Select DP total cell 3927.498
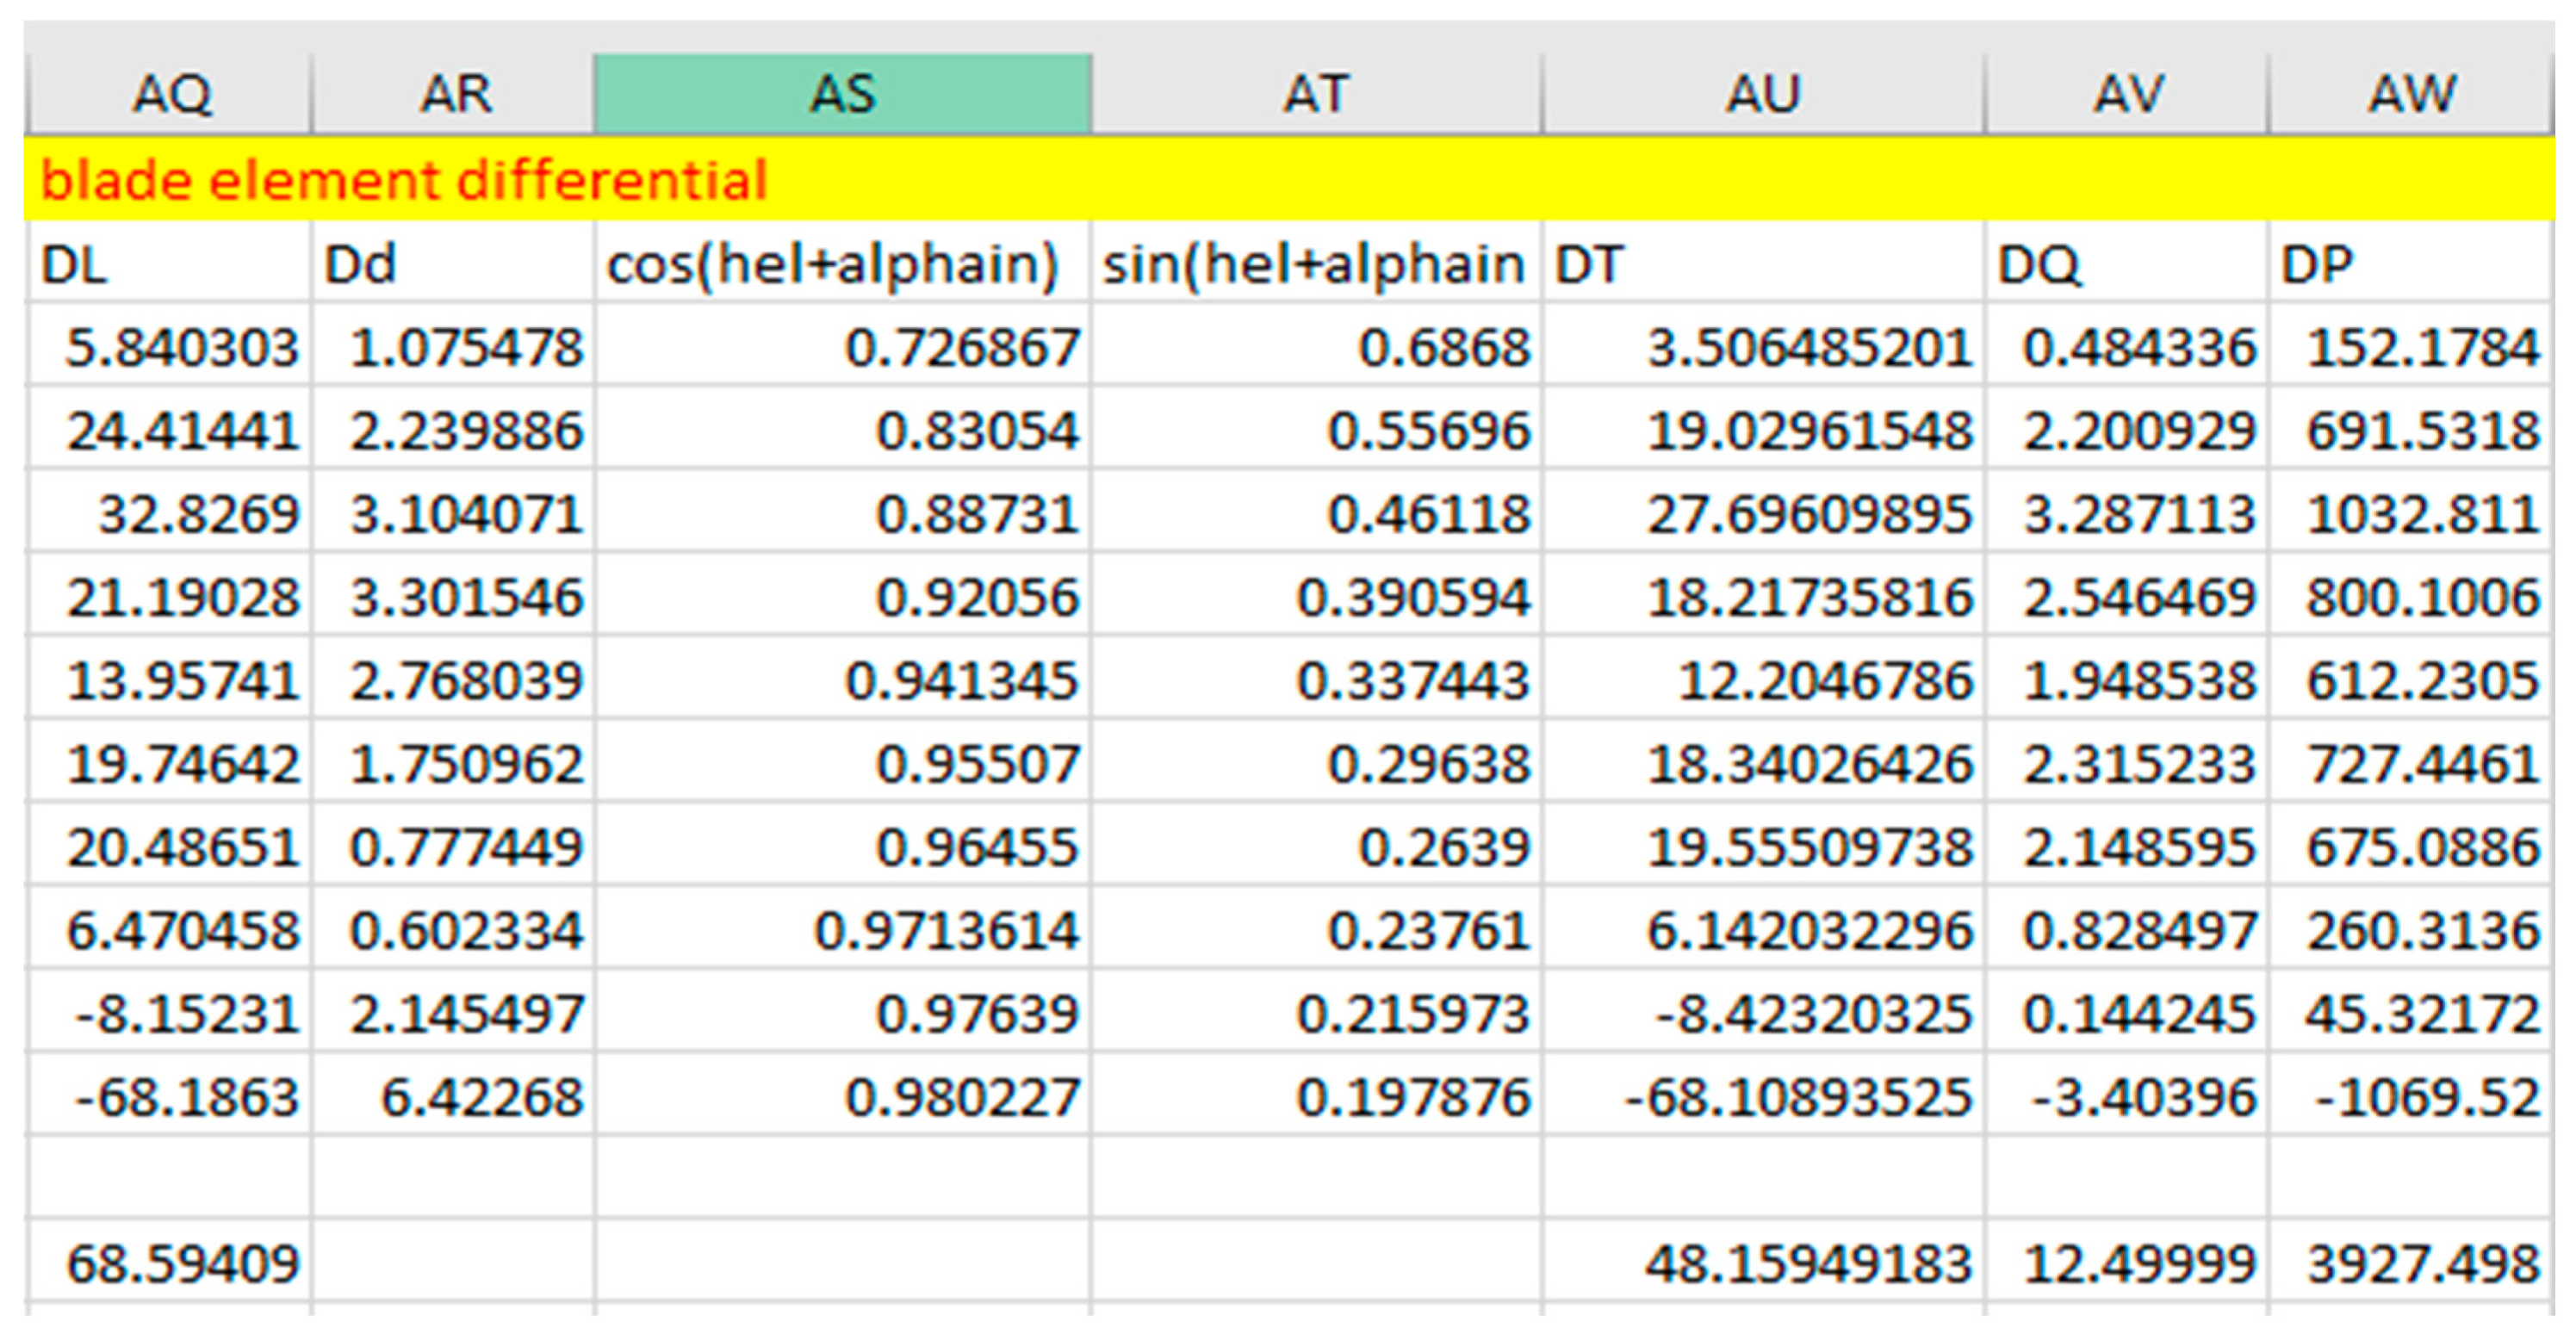The image size is (2576, 1340). tap(2421, 1263)
